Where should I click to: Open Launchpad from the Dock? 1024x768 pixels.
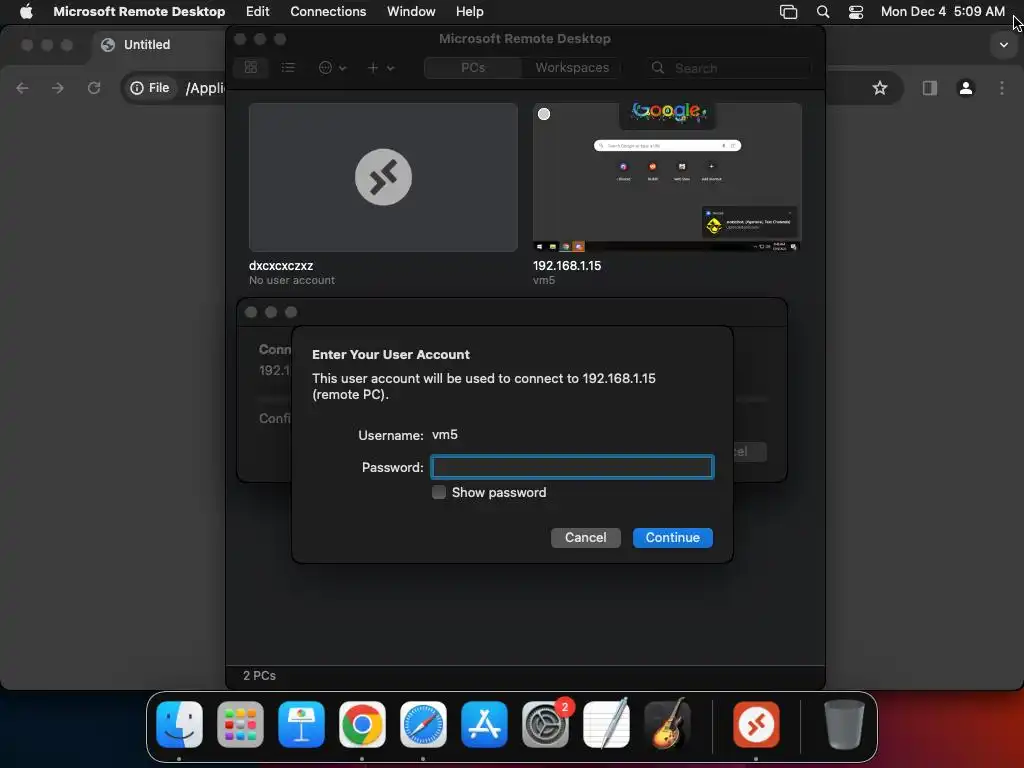tap(240, 724)
